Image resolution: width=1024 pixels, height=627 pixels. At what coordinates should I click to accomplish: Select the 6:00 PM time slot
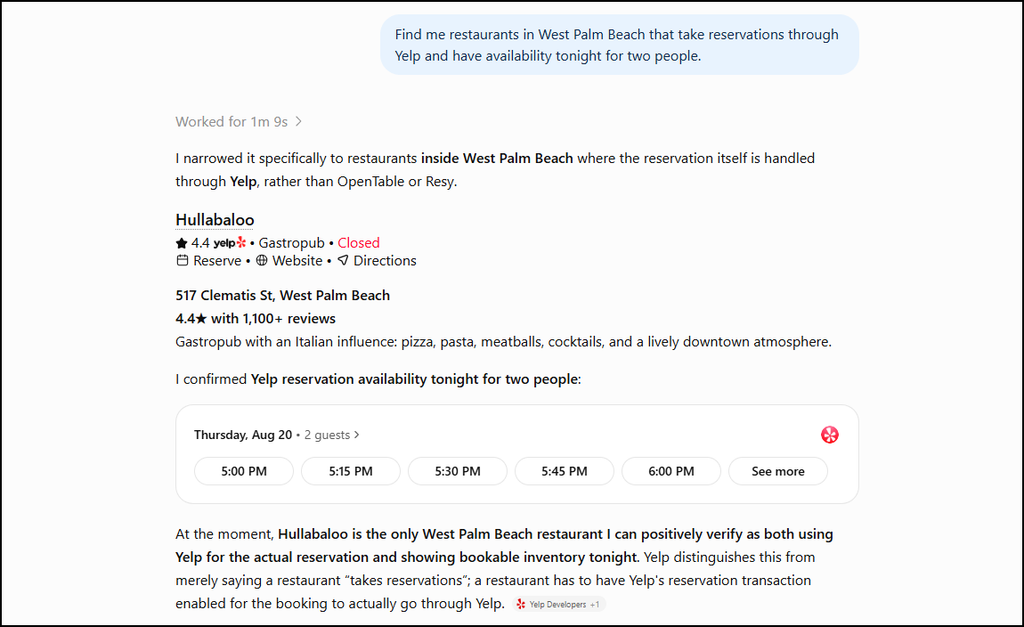671,472
